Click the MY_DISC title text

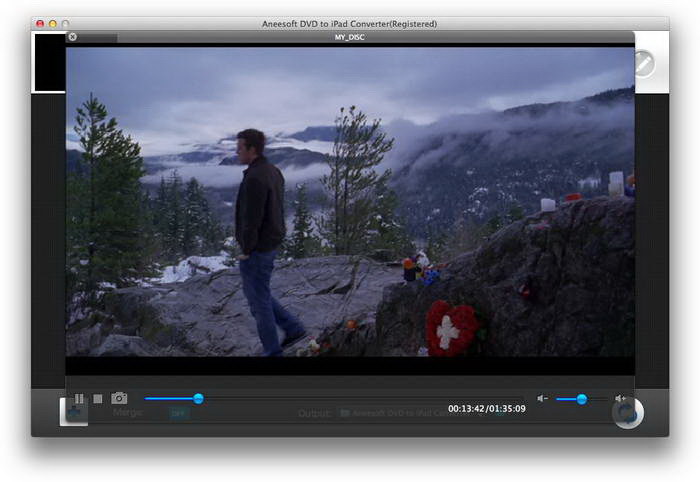pos(350,37)
